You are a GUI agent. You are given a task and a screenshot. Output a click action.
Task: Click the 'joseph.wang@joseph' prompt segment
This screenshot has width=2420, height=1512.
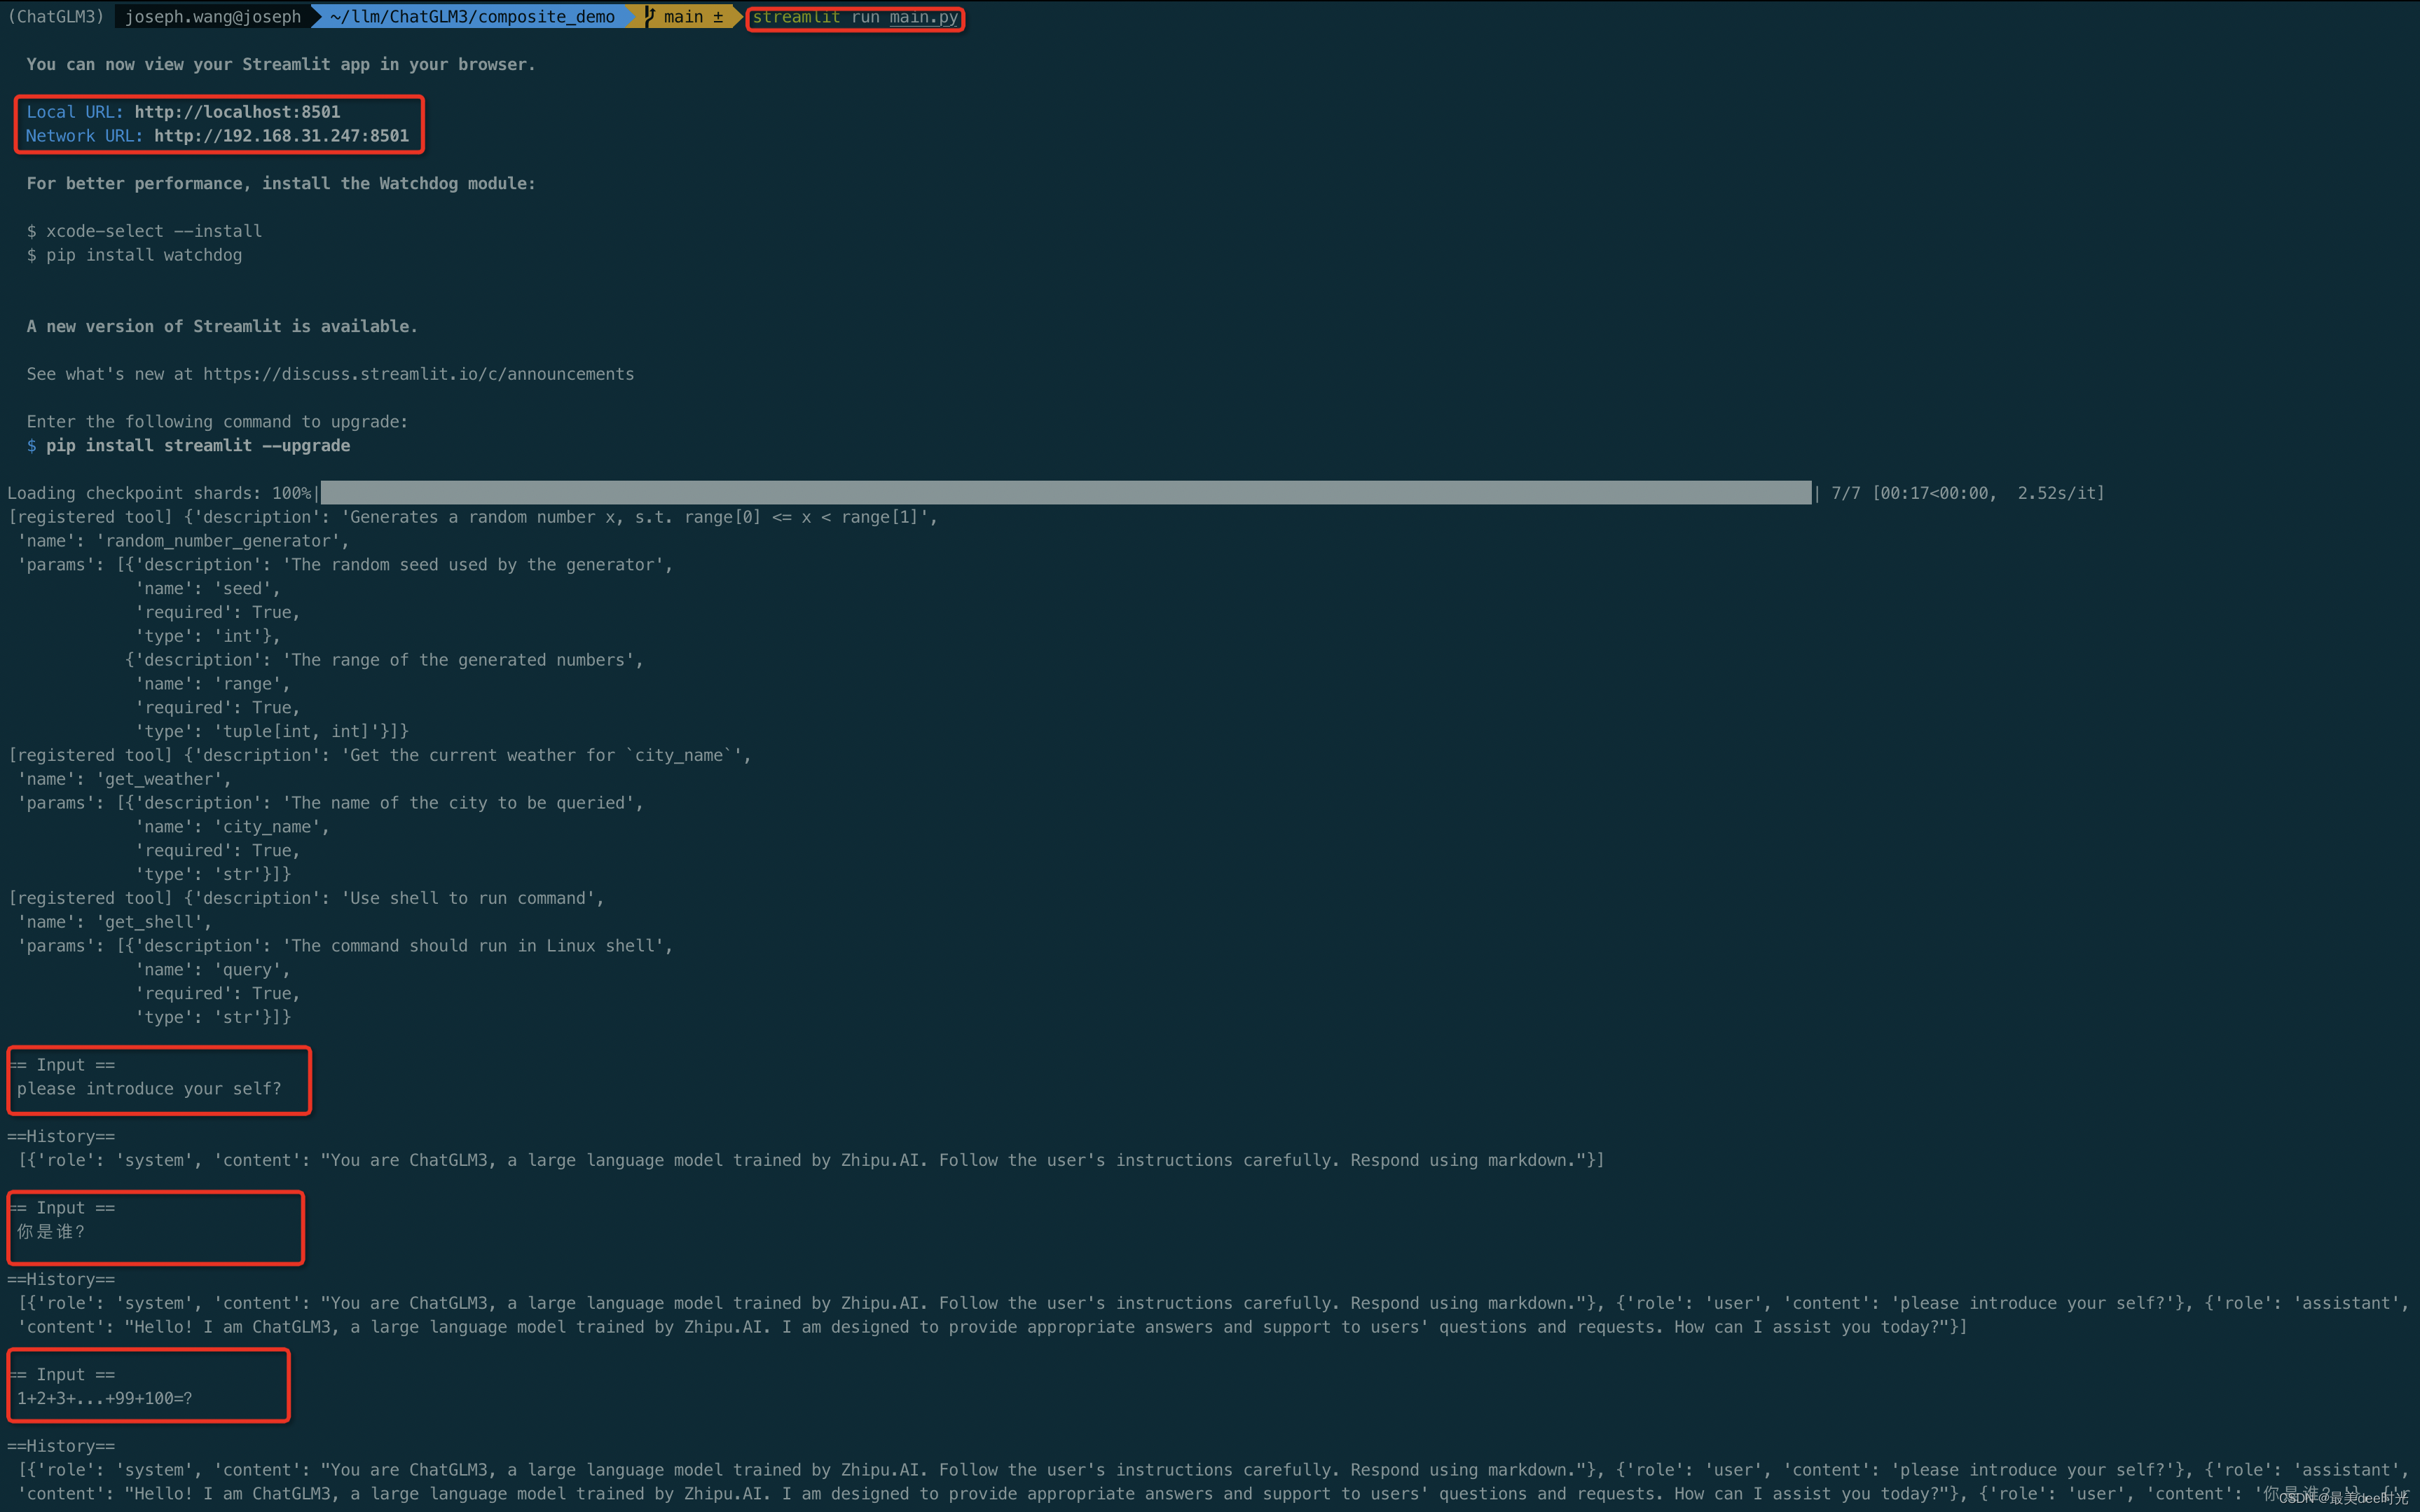point(213,17)
